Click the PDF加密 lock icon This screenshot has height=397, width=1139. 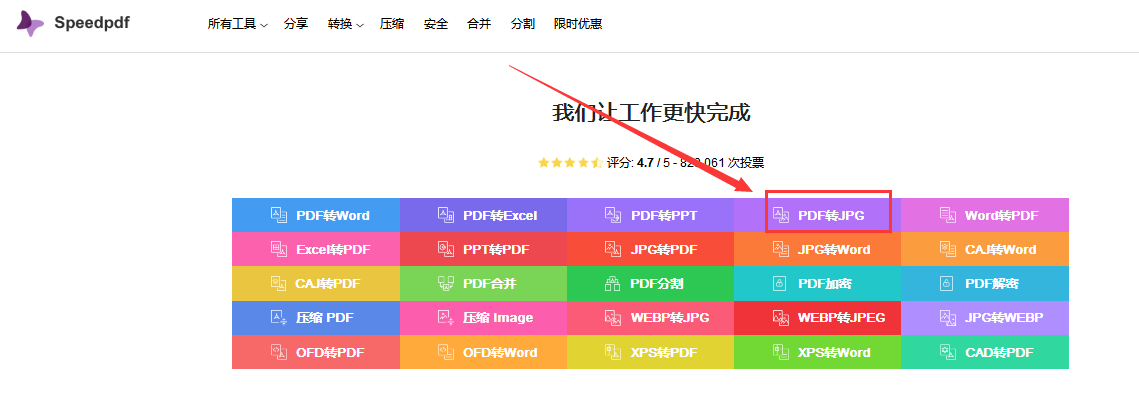click(780, 283)
